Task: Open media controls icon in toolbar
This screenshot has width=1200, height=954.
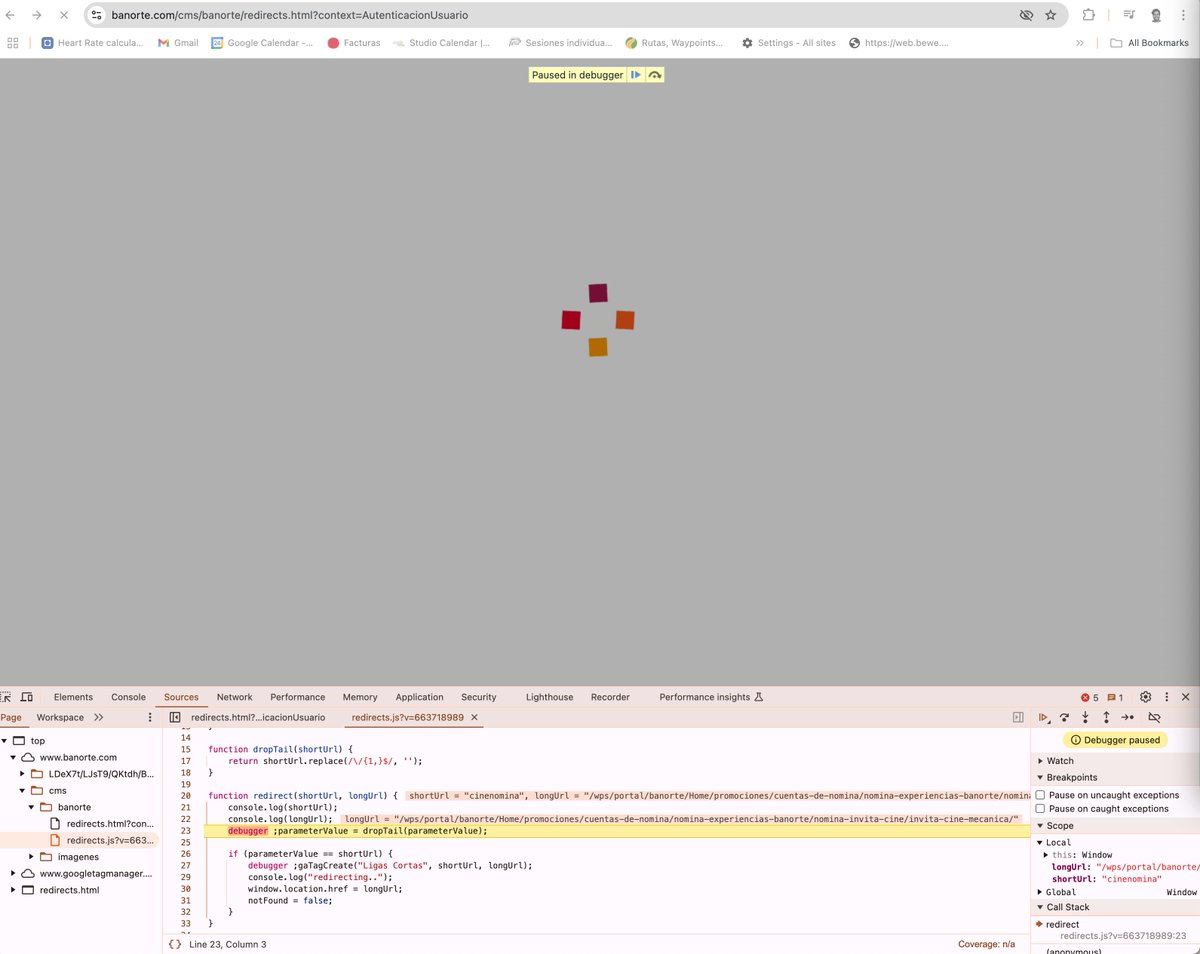Action: (x=1129, y=15)
